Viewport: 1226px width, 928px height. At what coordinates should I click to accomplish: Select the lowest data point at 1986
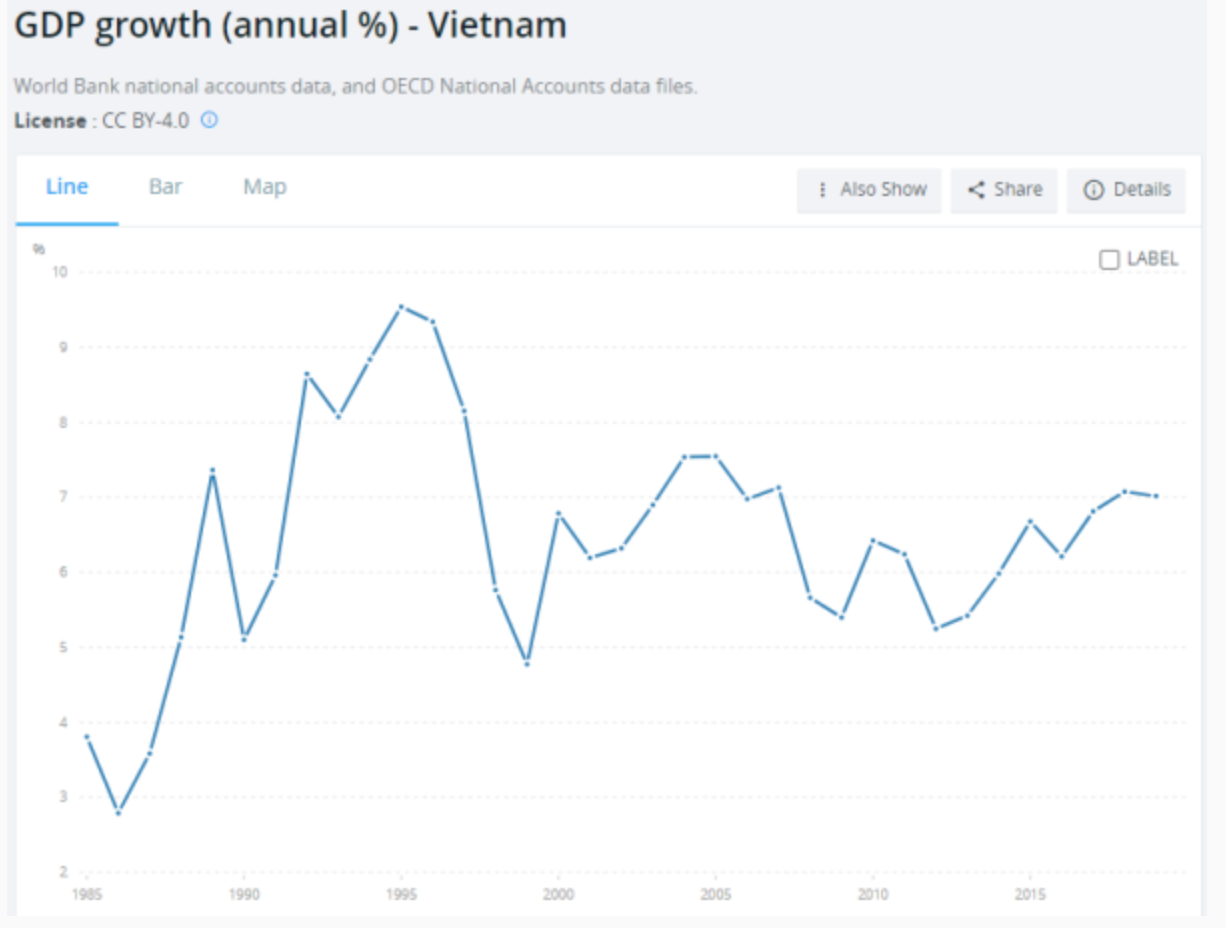(118, 812)
